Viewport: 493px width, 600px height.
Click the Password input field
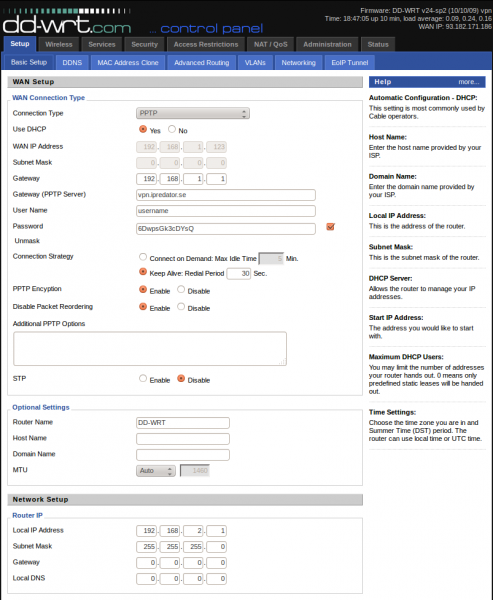226,228
